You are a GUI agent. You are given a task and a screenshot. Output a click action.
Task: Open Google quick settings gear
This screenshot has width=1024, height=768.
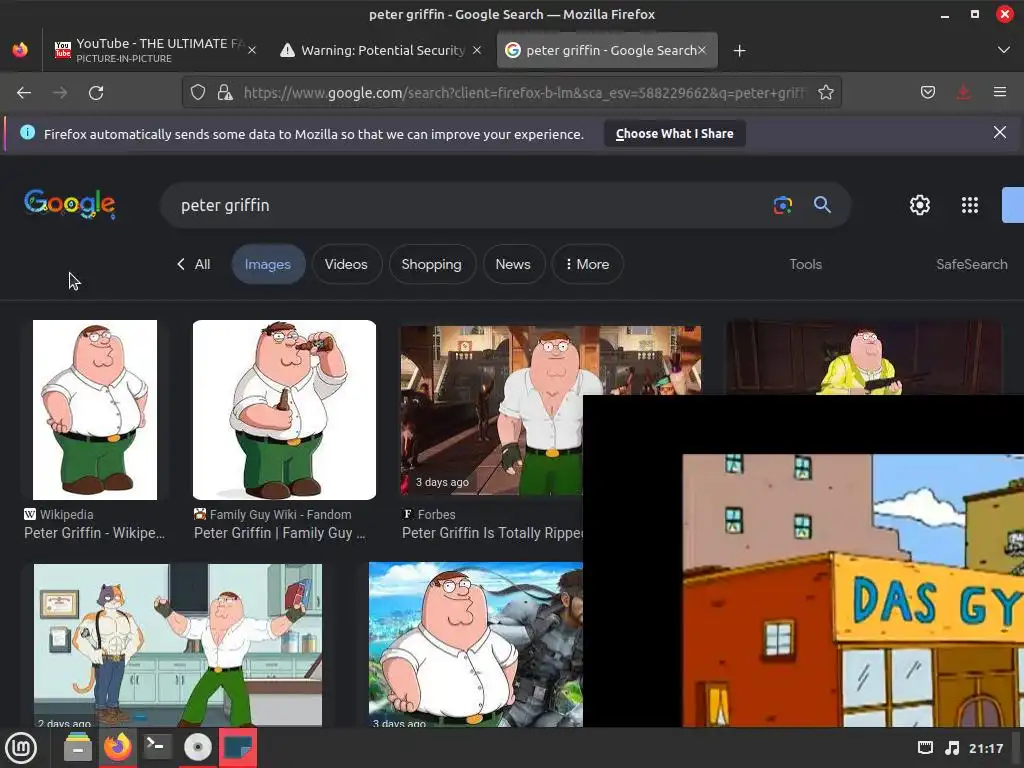920,205
